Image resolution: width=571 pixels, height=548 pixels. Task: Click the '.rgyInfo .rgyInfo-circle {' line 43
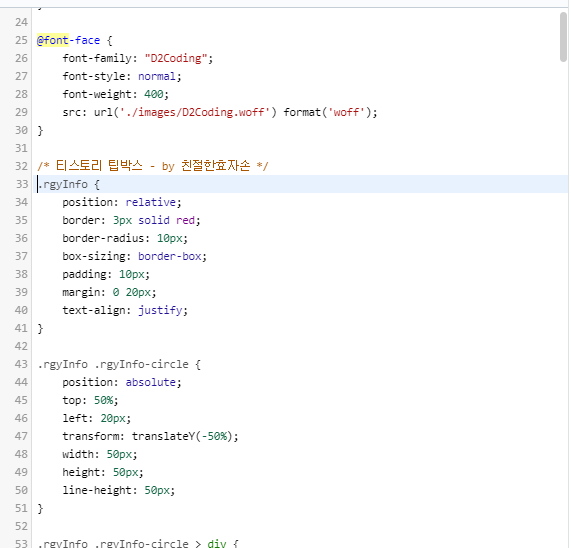(119, 364)
